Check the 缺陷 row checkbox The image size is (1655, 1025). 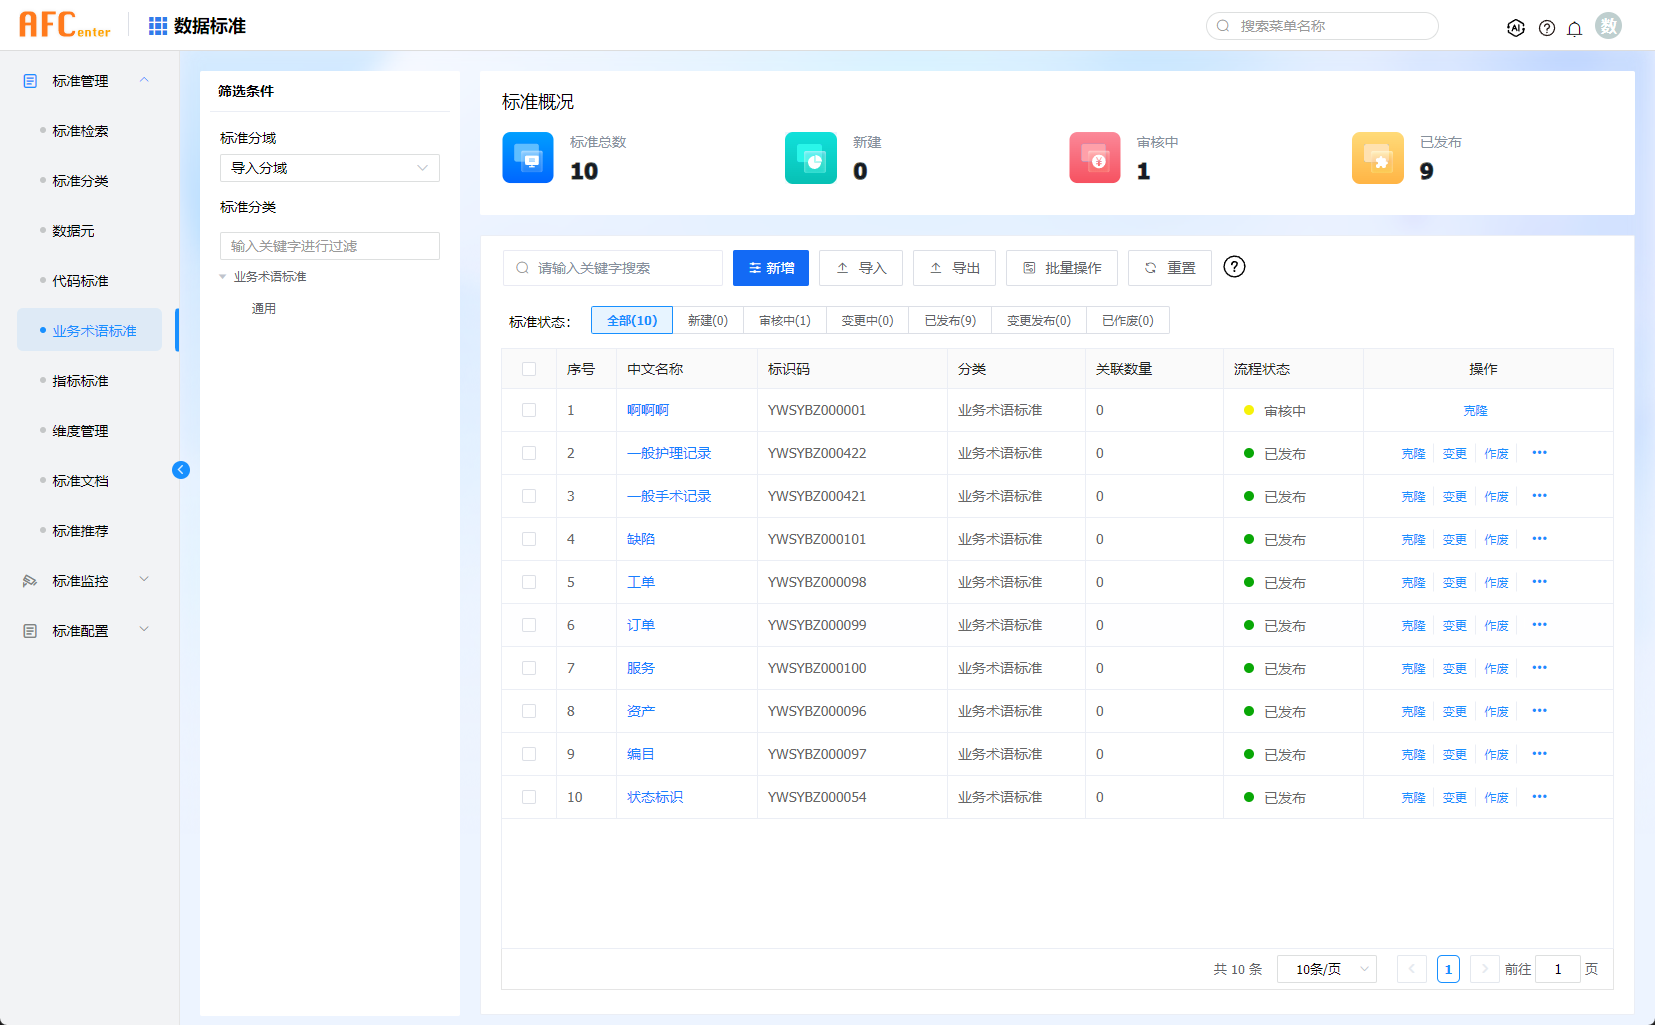529,539
